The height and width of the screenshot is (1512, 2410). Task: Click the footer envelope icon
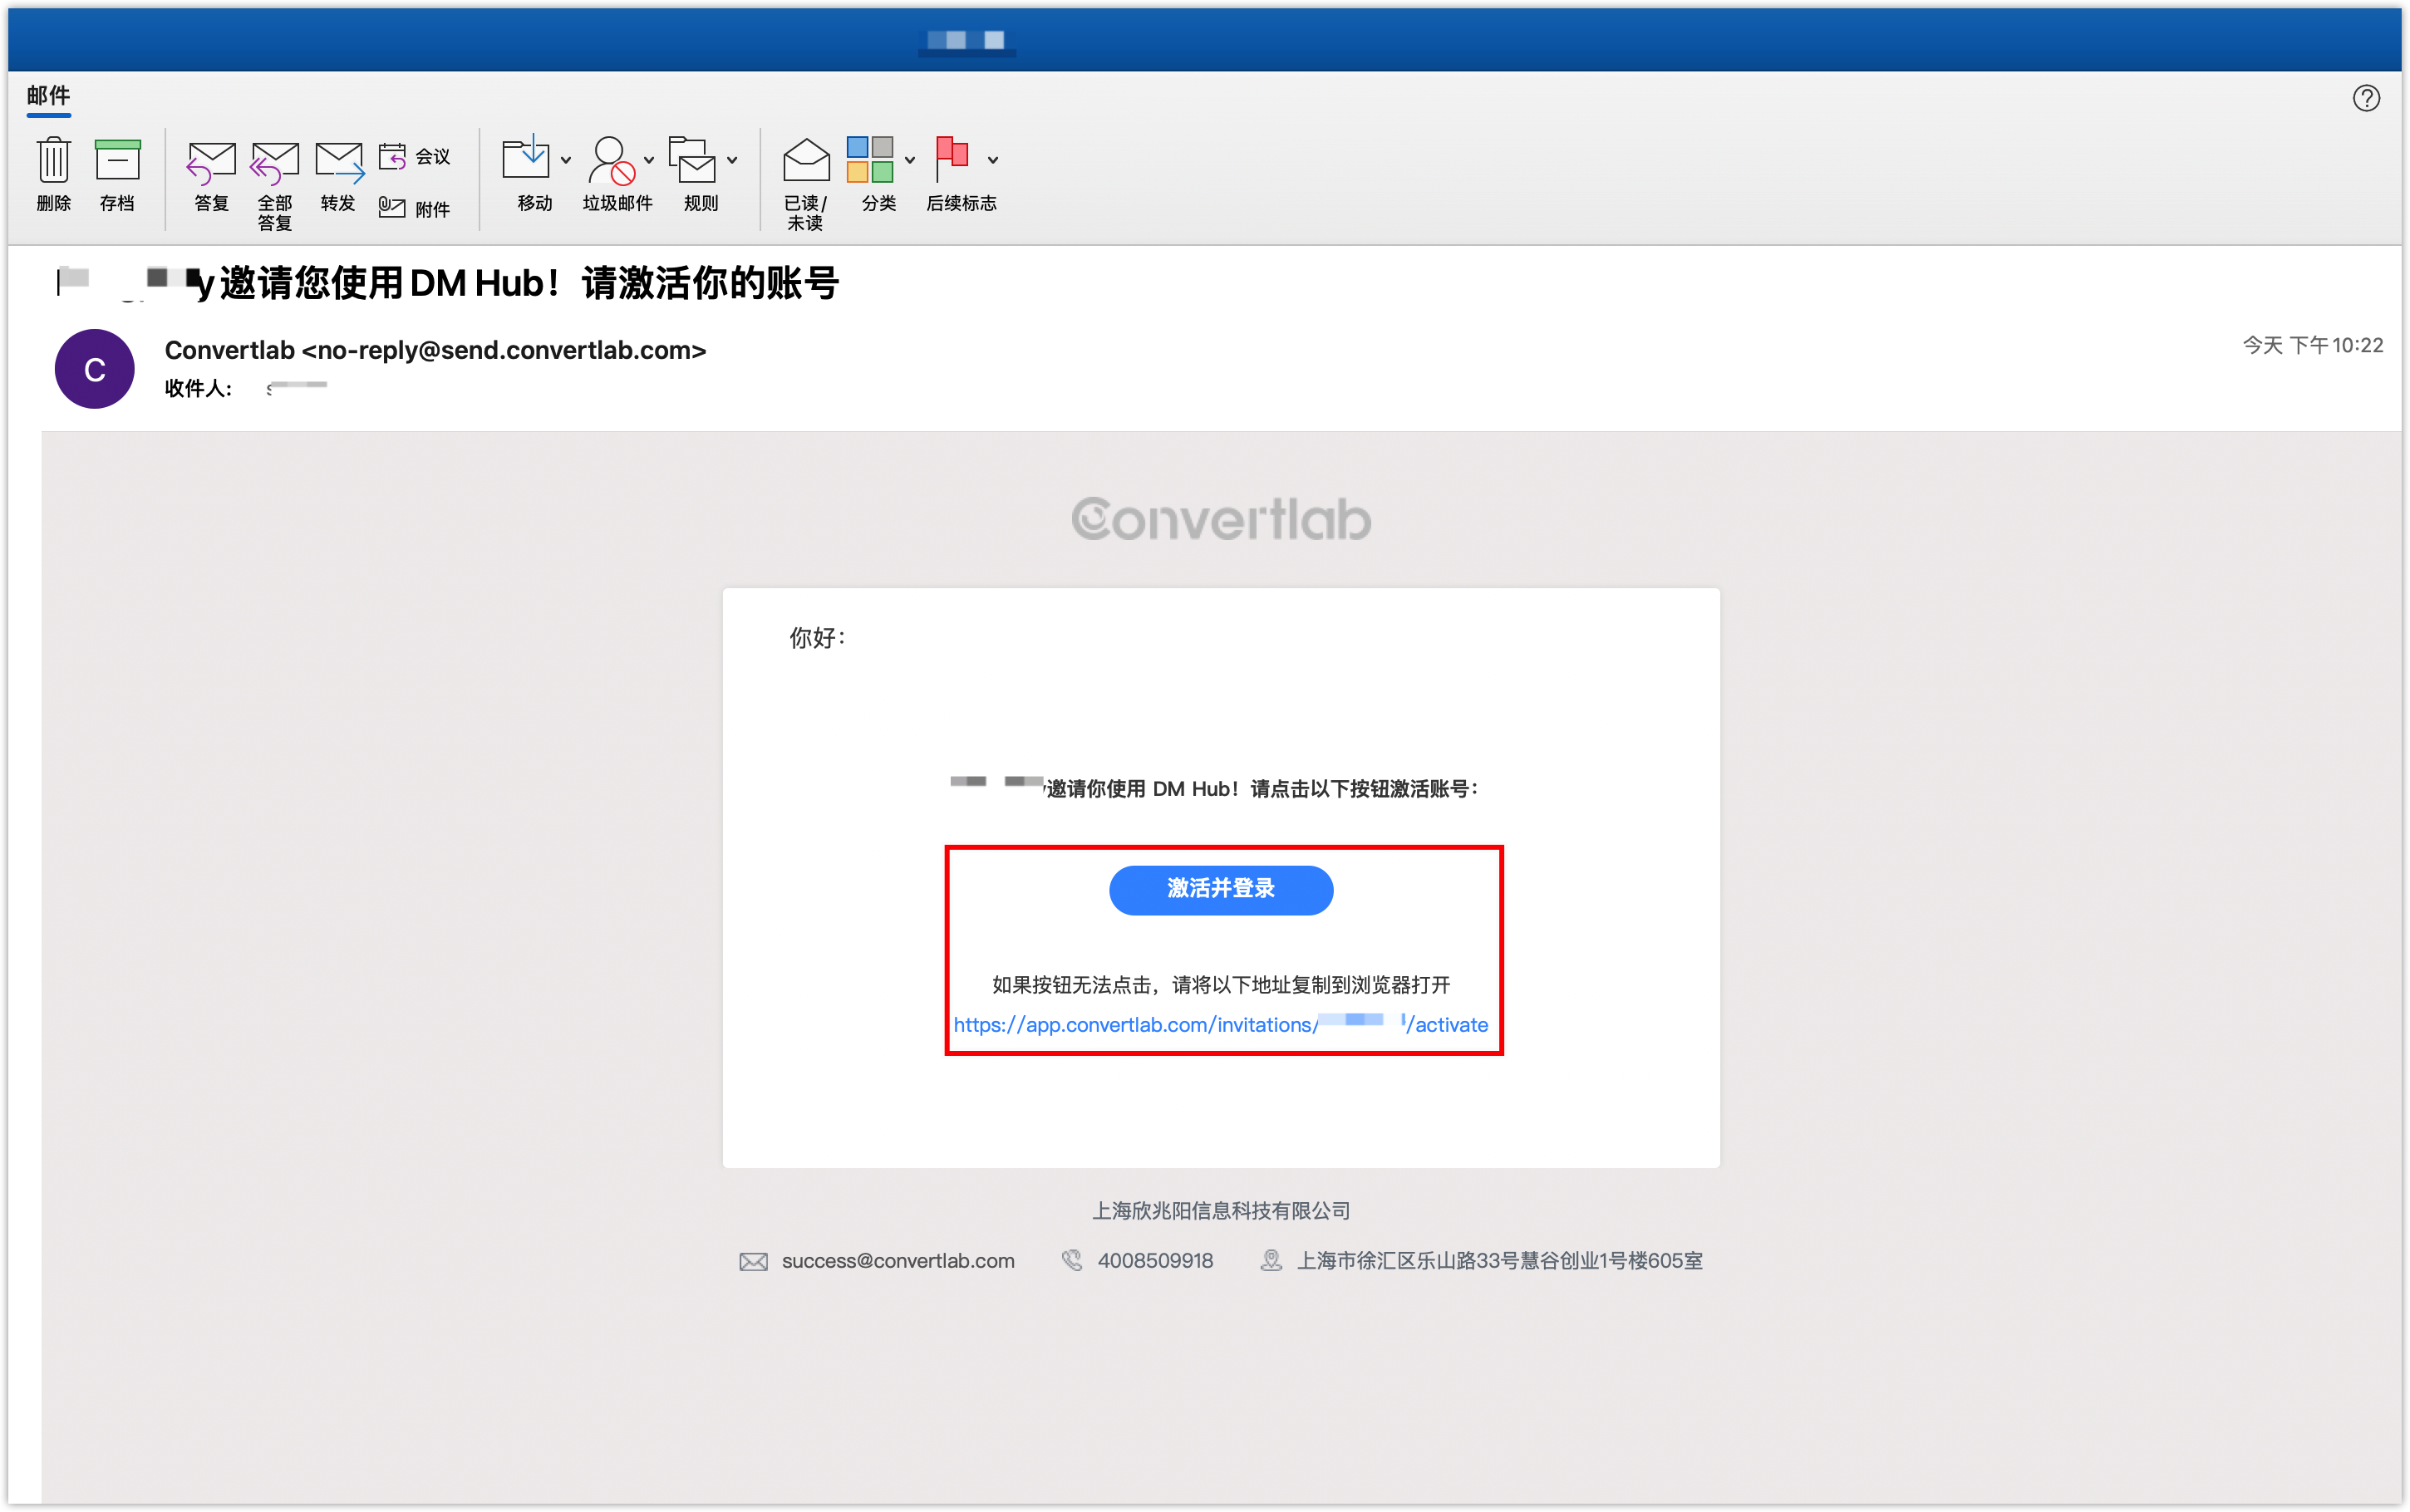tap(753, 1262)
